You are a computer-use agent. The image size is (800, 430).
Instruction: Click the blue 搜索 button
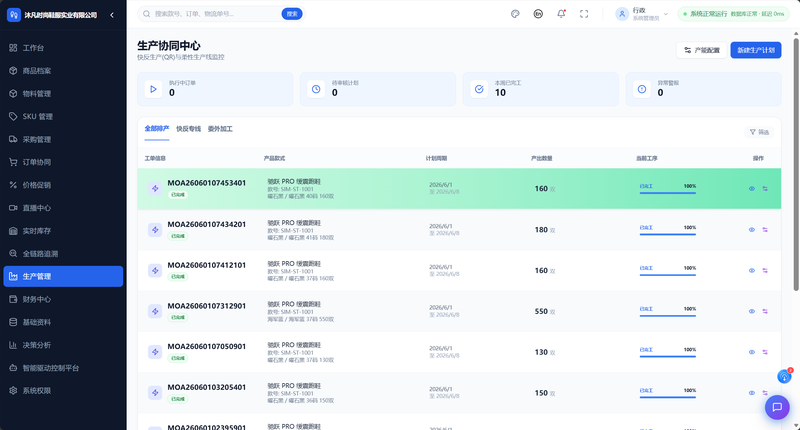tap(292, 14)
